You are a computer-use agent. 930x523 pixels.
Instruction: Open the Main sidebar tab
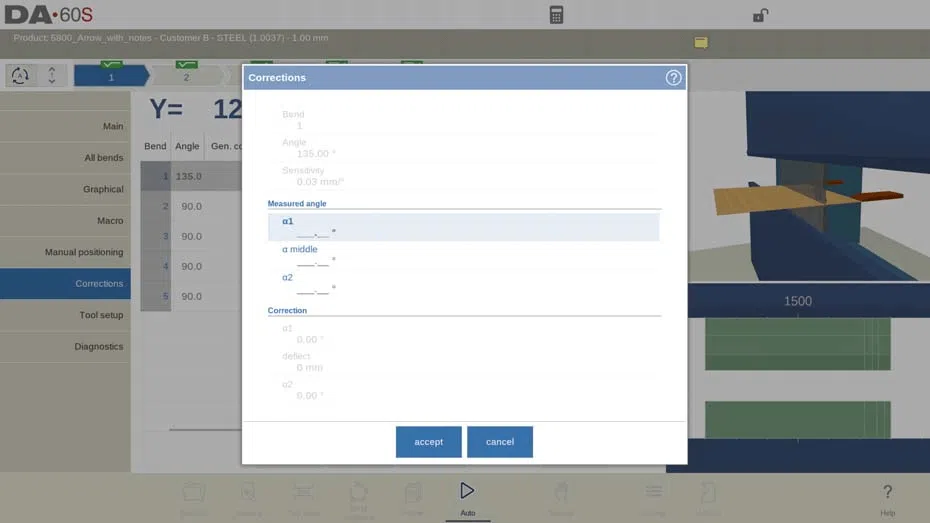[65, 126]
